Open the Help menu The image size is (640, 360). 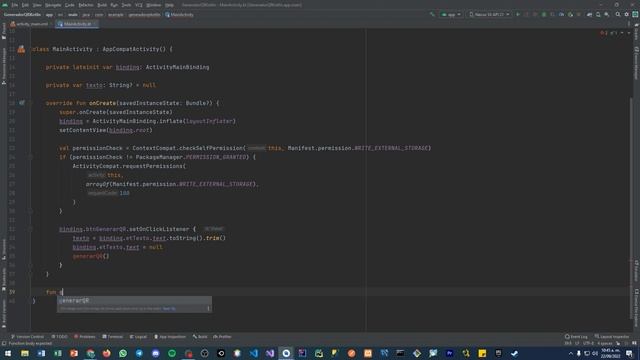click(169, 5)
